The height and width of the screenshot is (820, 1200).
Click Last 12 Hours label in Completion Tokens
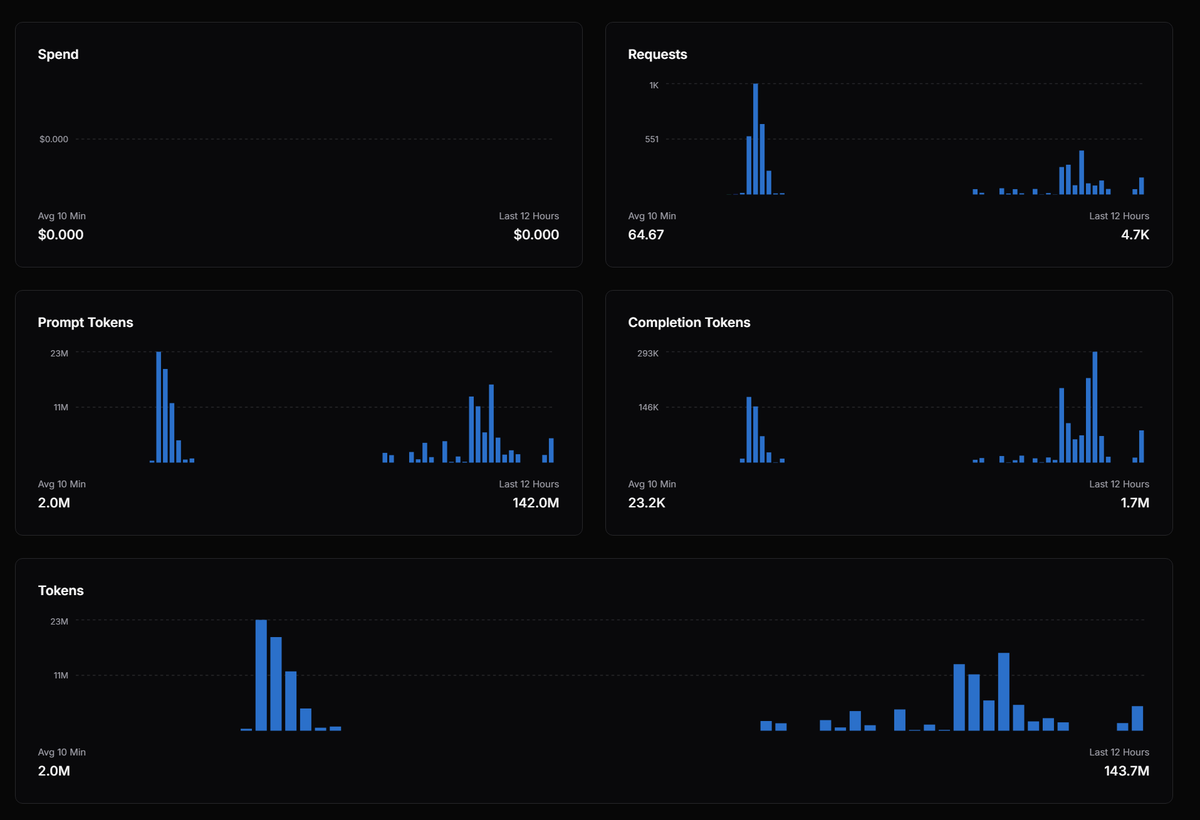(1119, 484)
